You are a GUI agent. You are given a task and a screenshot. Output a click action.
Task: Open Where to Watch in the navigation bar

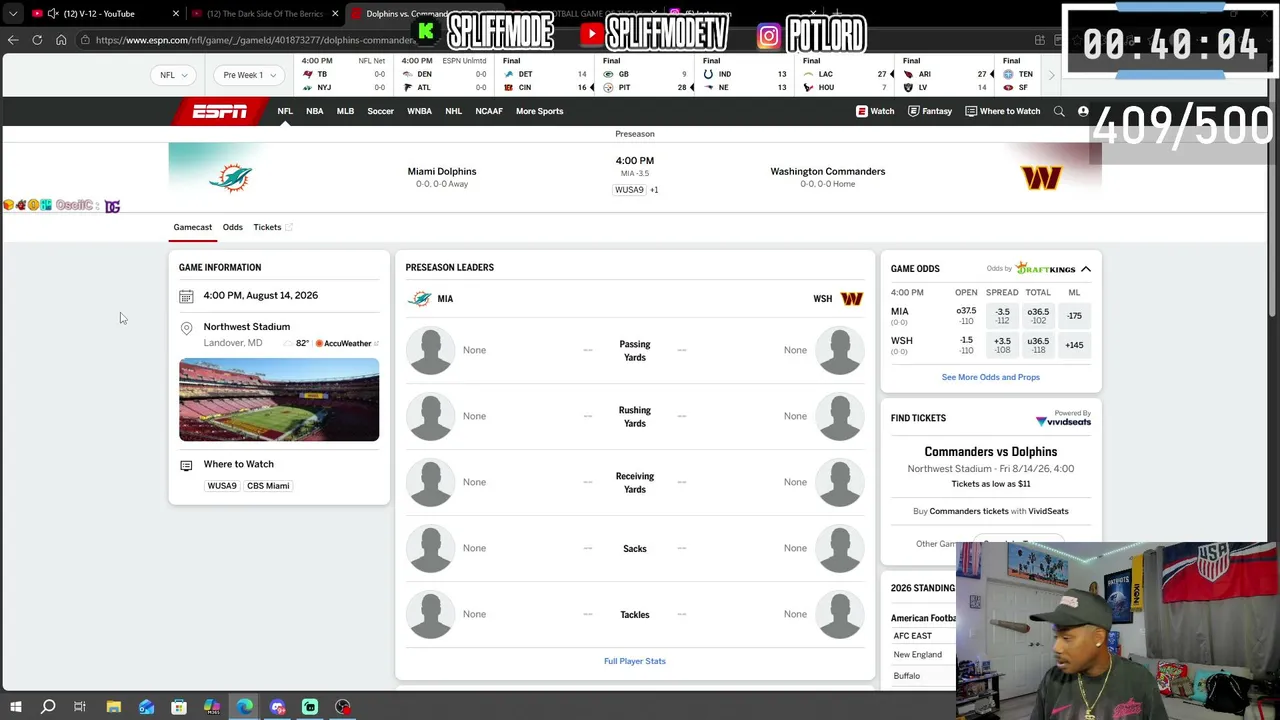[1003, 111]
